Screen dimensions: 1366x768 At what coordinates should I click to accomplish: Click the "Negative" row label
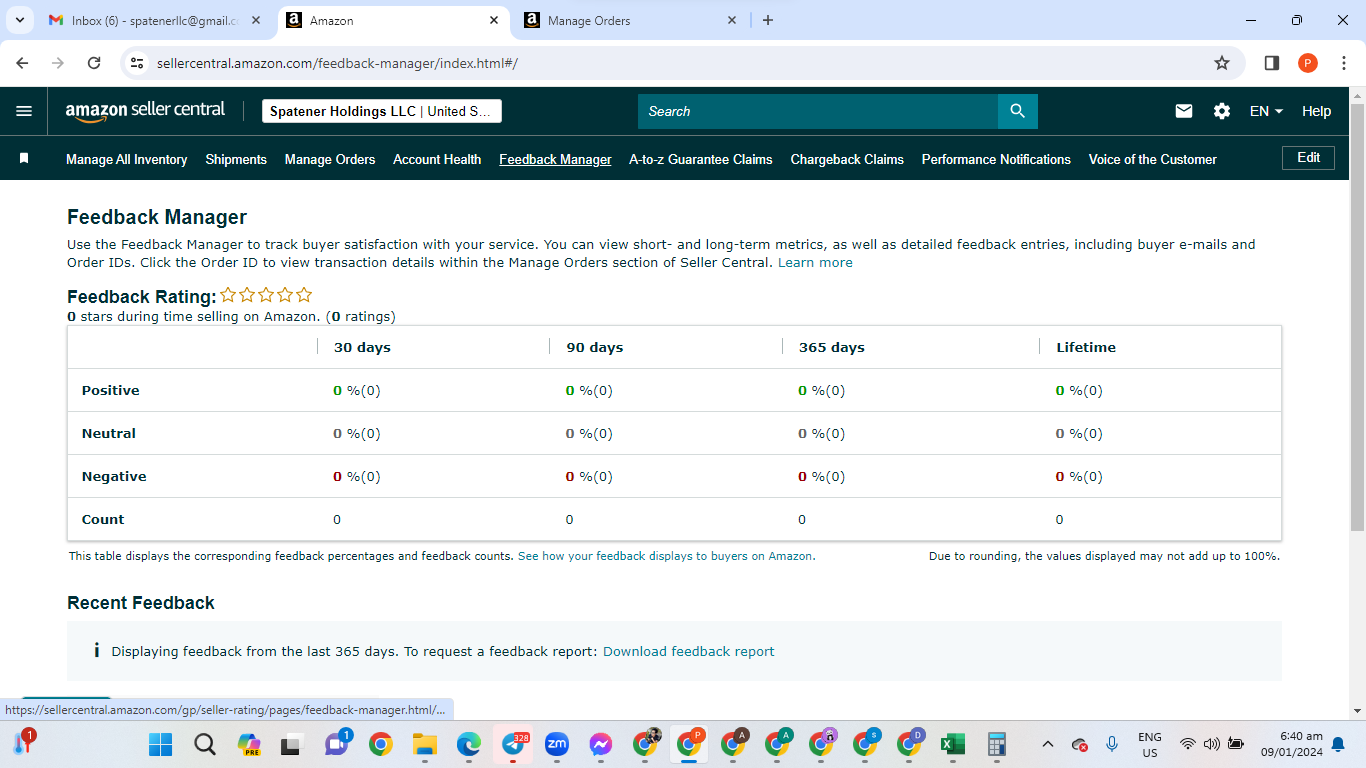pos(114,476)
